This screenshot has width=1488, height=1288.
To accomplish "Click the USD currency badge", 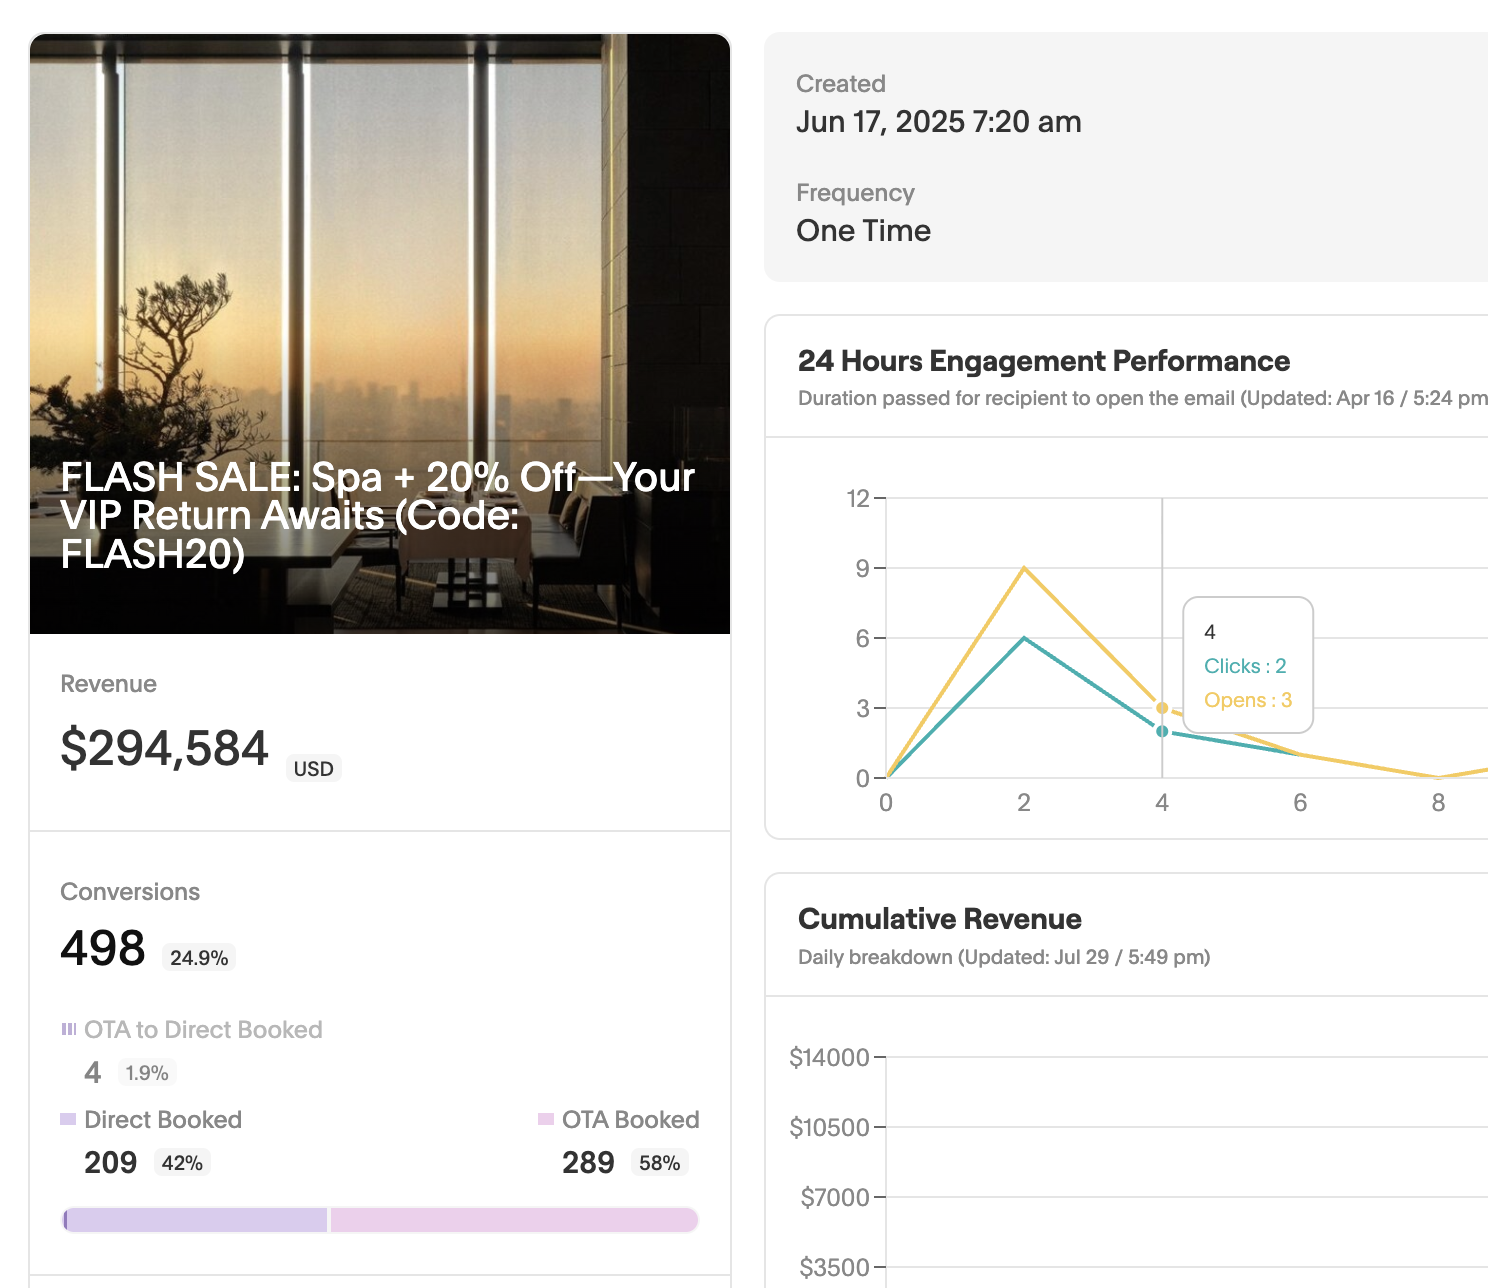I will click(313, 769).
